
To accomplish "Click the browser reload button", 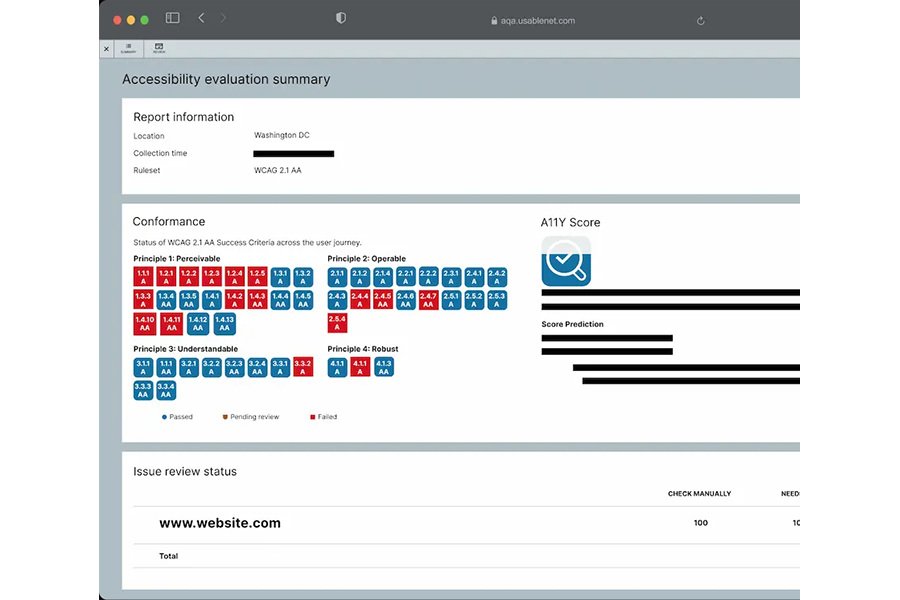I will 700,19.
